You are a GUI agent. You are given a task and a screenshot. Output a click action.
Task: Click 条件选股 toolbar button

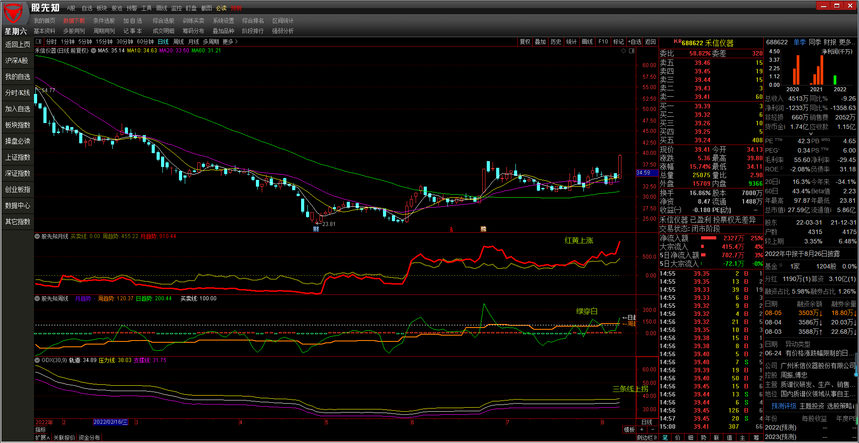click(104, 20)
